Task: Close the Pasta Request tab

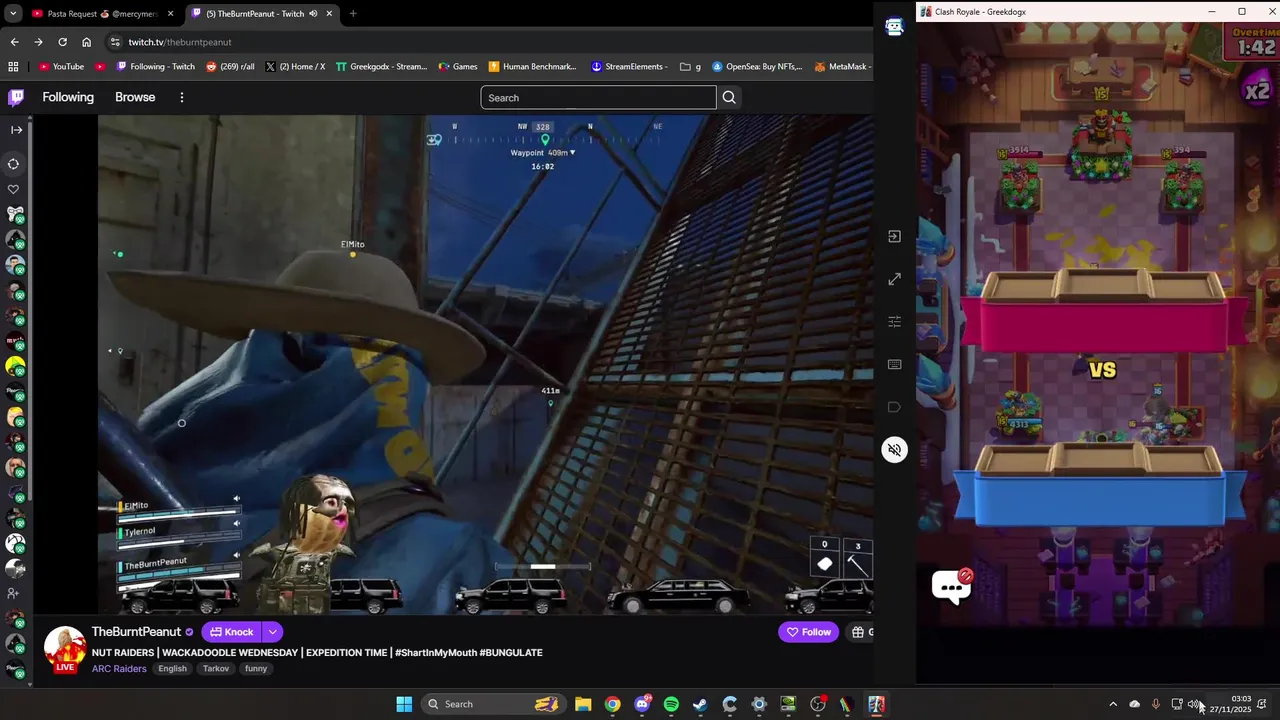Action: (x=170, y=13)
